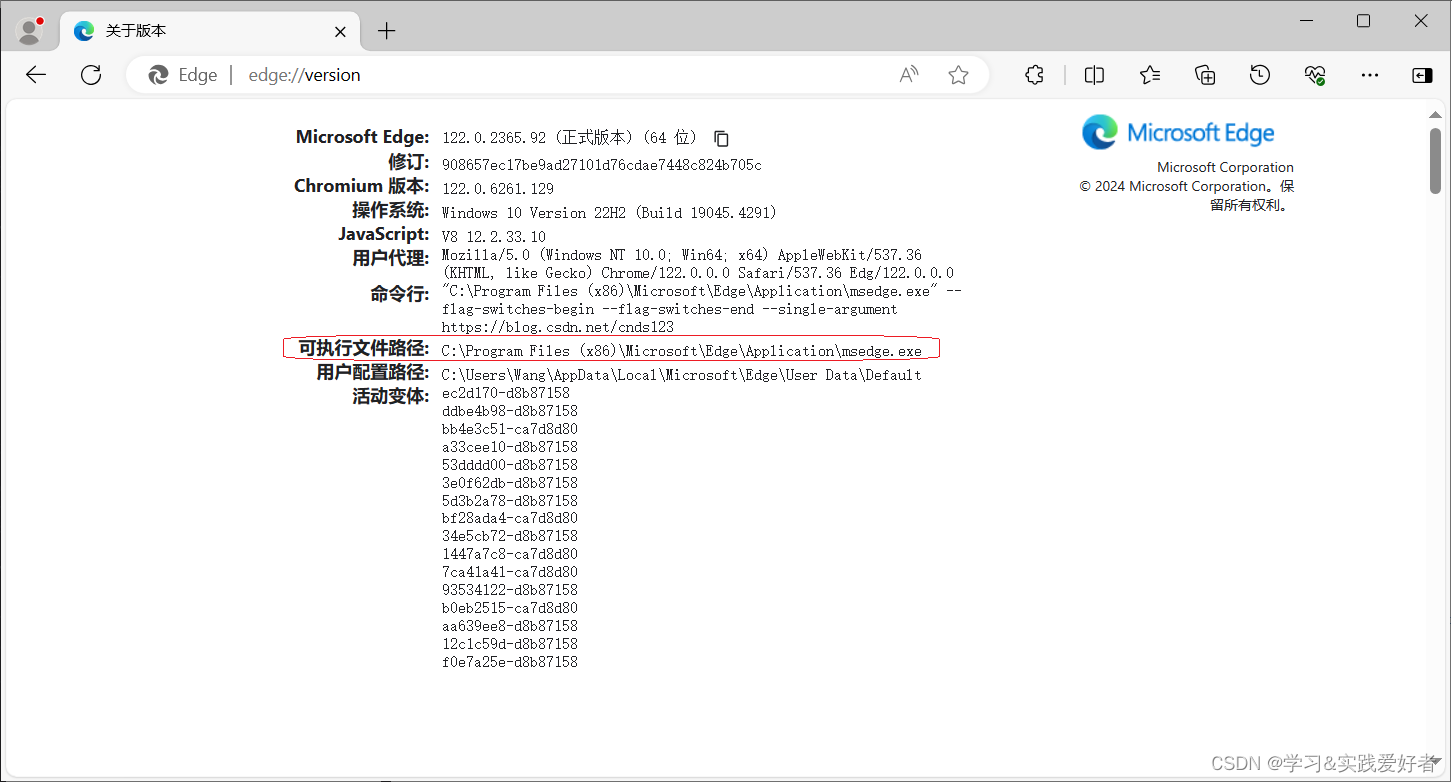This screenshot has height=782, width=1452.
Task: Open Browser essentials heart icon
Action: pyautogui.click(x=1315, y=75)
